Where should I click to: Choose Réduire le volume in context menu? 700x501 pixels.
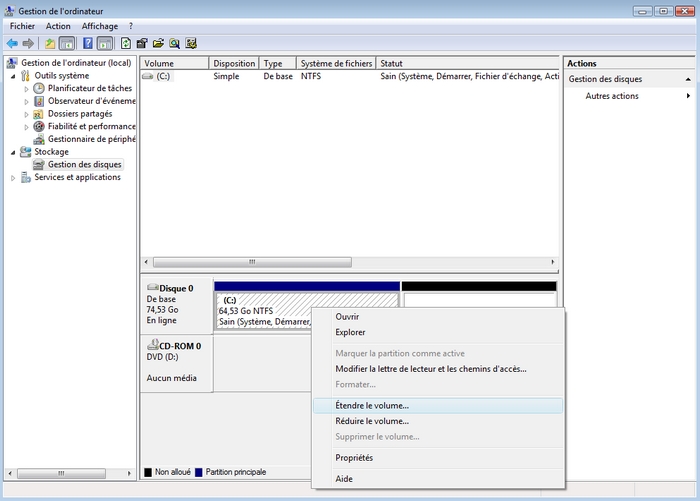[x=372, y=421]
